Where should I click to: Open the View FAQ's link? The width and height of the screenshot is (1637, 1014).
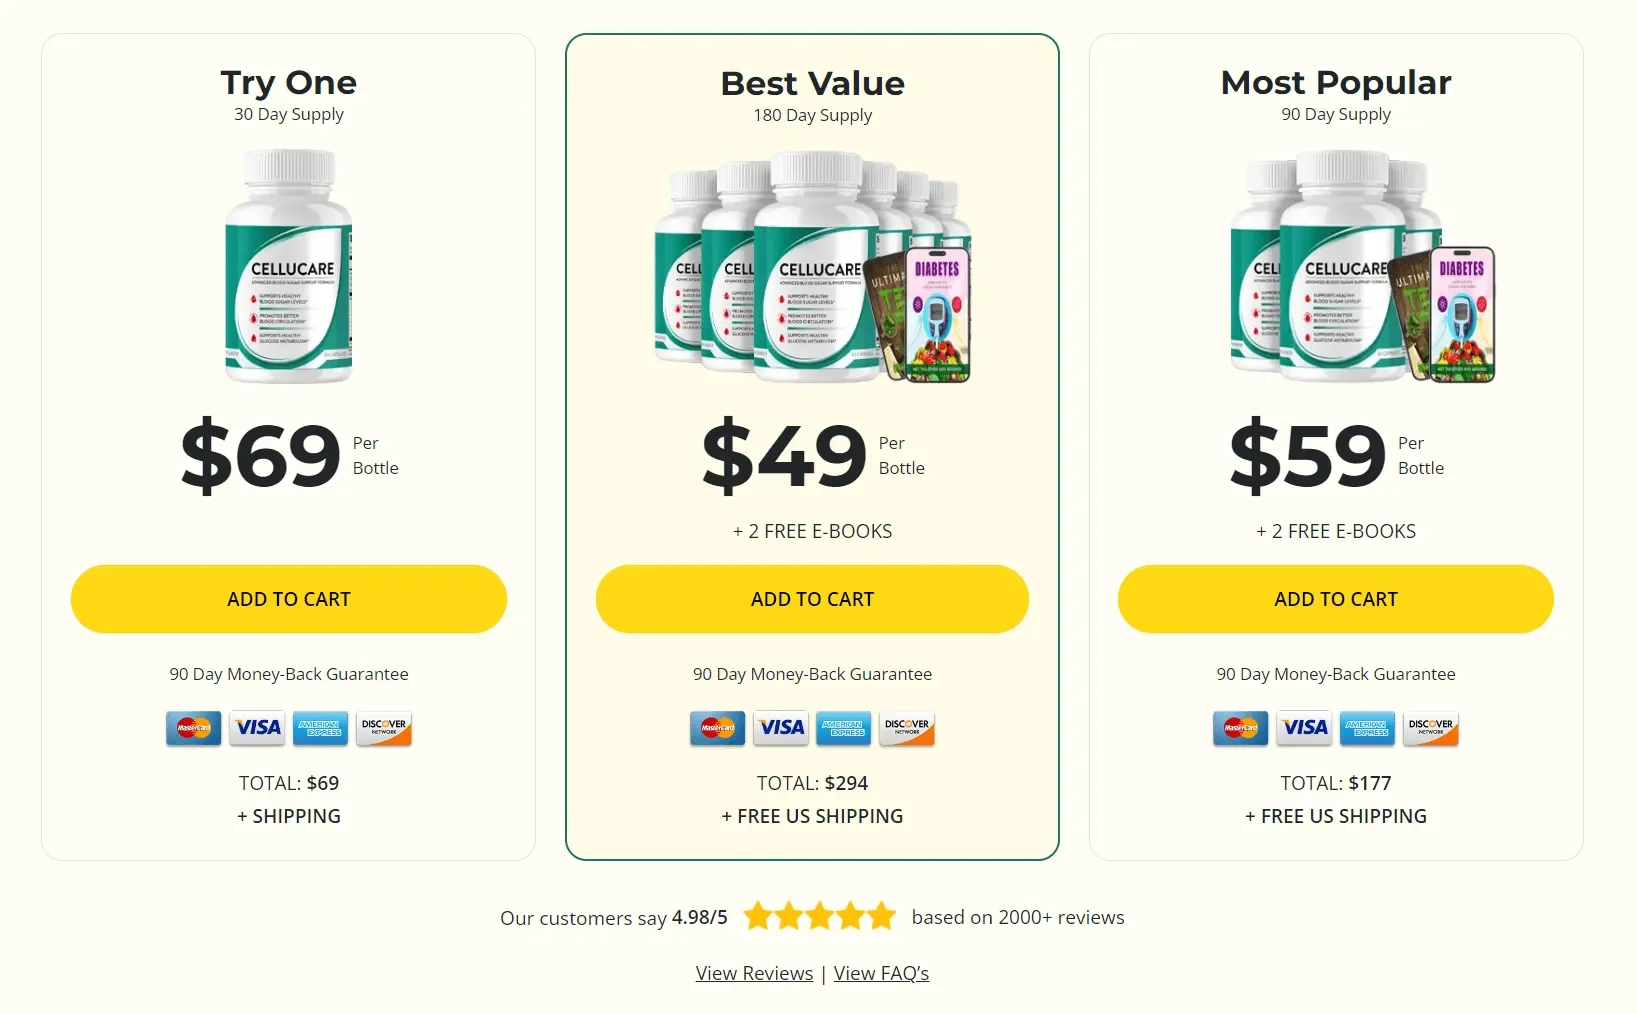coord(881,972)
